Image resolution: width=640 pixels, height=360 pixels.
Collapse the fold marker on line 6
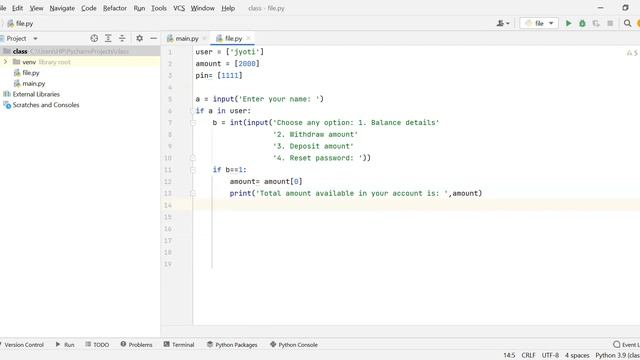[x=193, y=111]
